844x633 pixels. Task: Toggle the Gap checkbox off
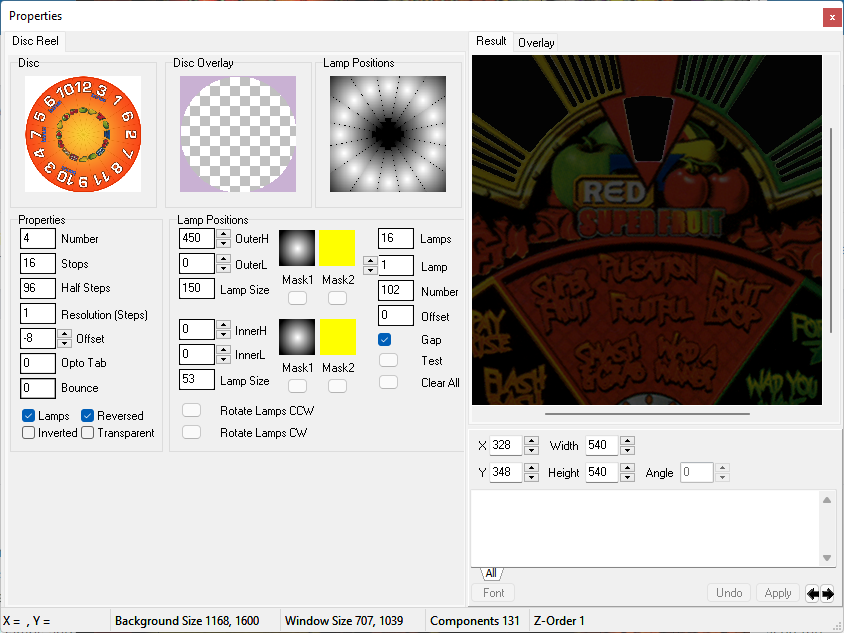click(385, 340)
